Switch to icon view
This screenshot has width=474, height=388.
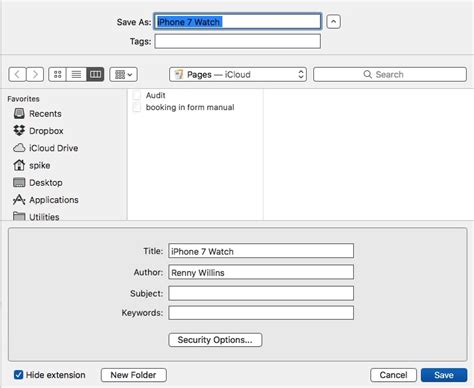pos(58,74)
